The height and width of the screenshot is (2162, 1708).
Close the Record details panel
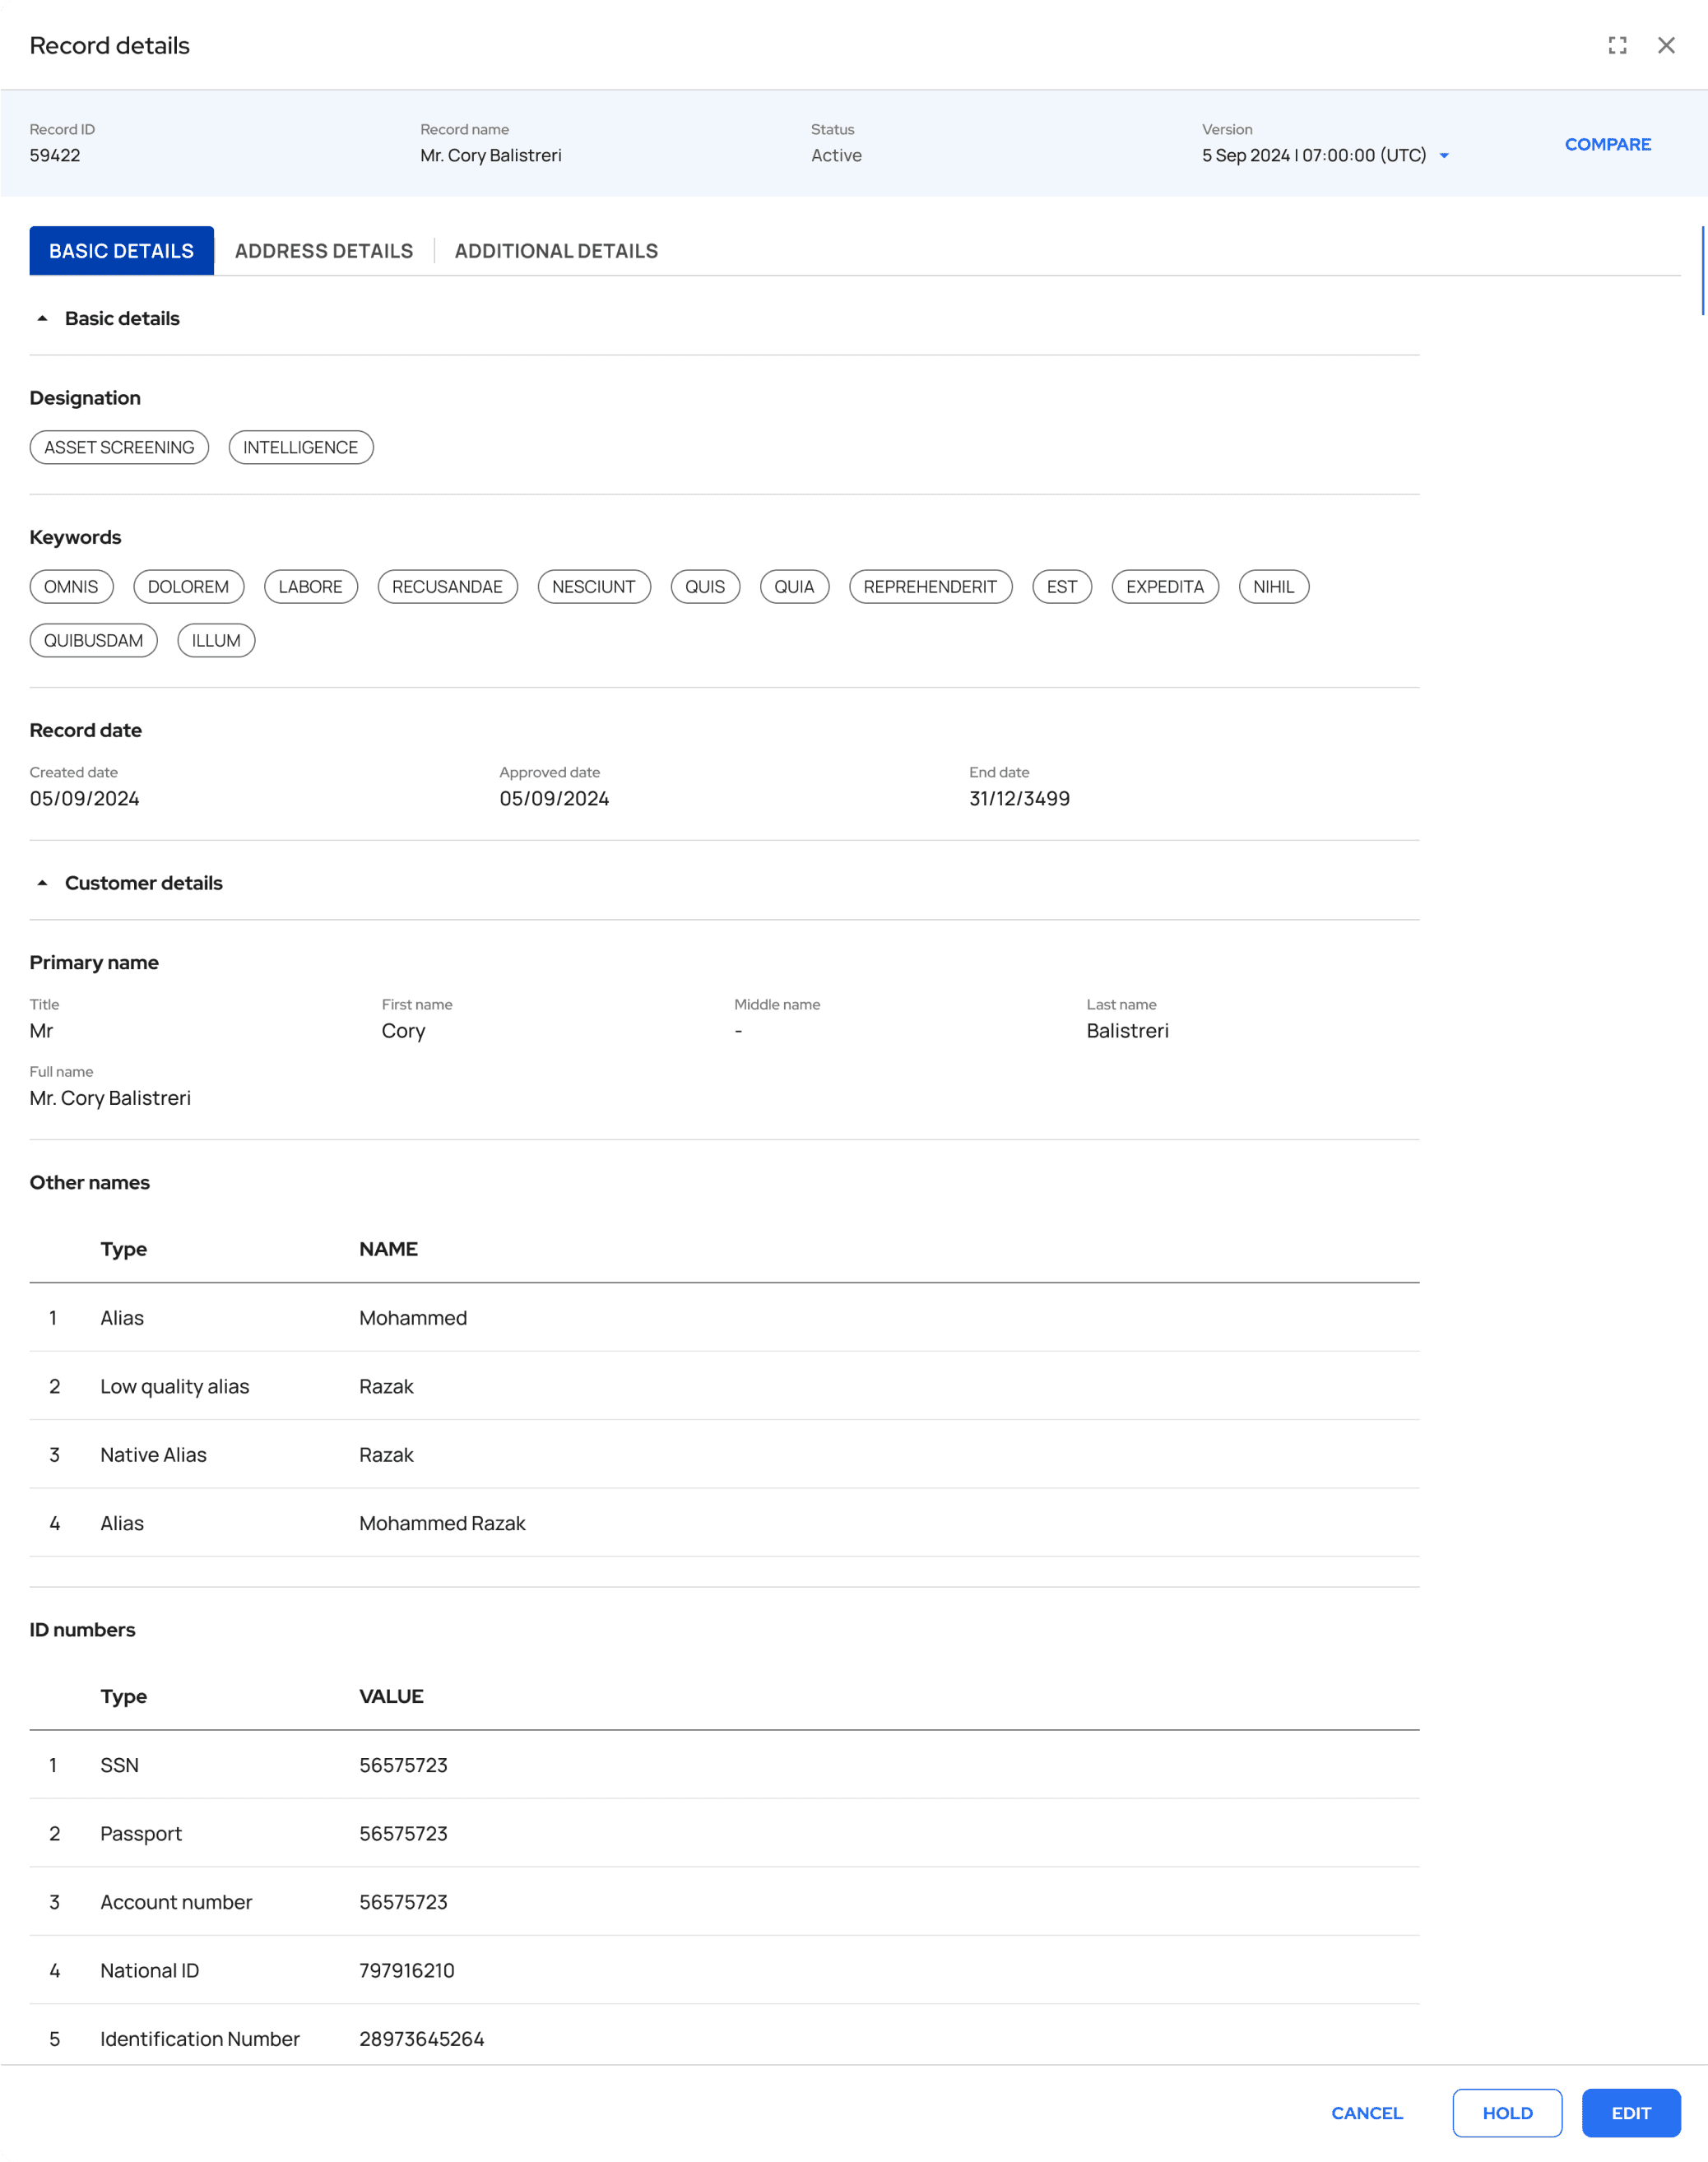pyautogui.click(x=1666, y=45)
